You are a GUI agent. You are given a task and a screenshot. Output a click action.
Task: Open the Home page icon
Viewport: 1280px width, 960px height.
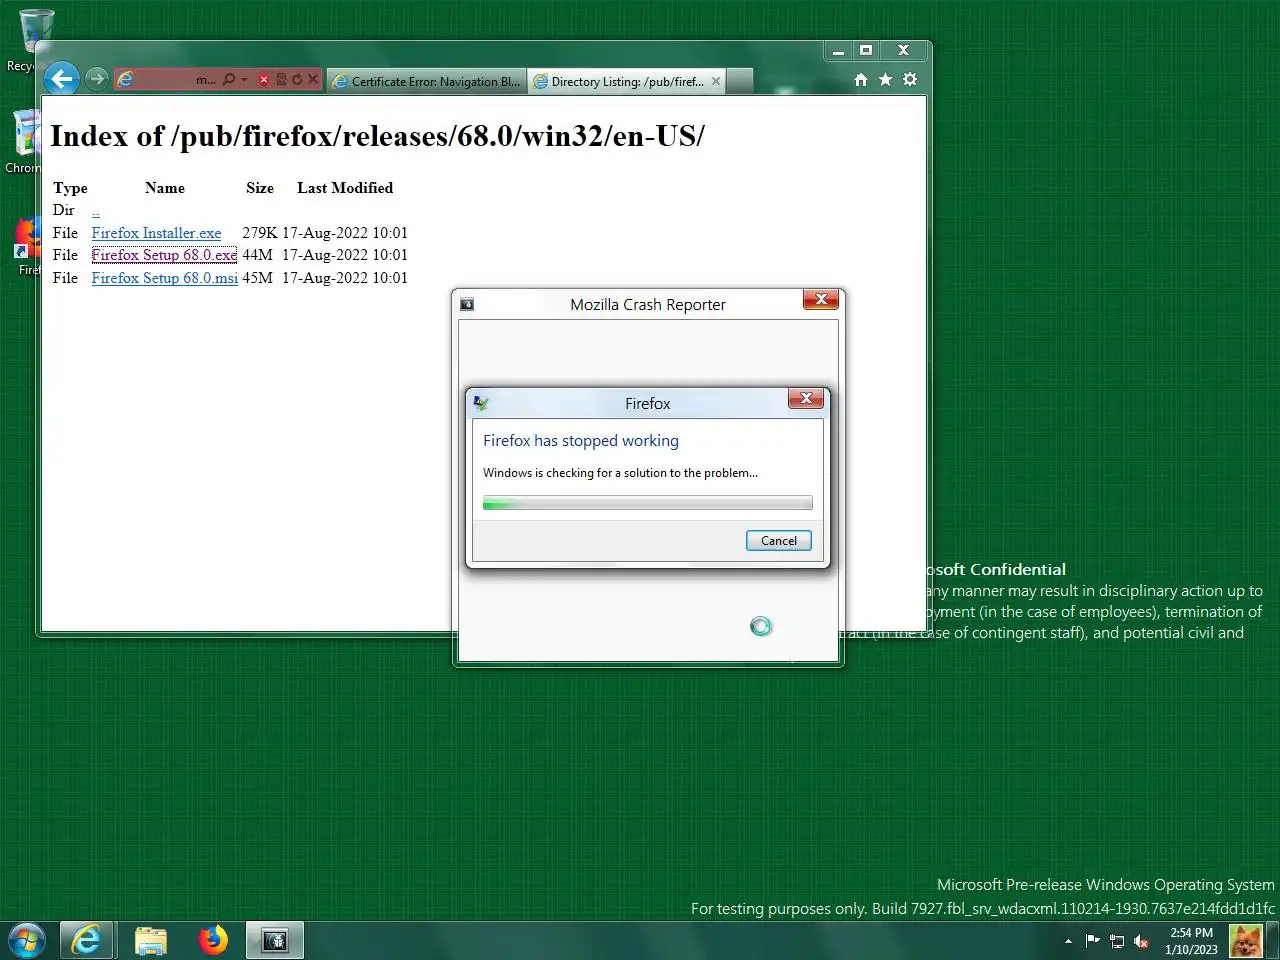click(861, 79)
